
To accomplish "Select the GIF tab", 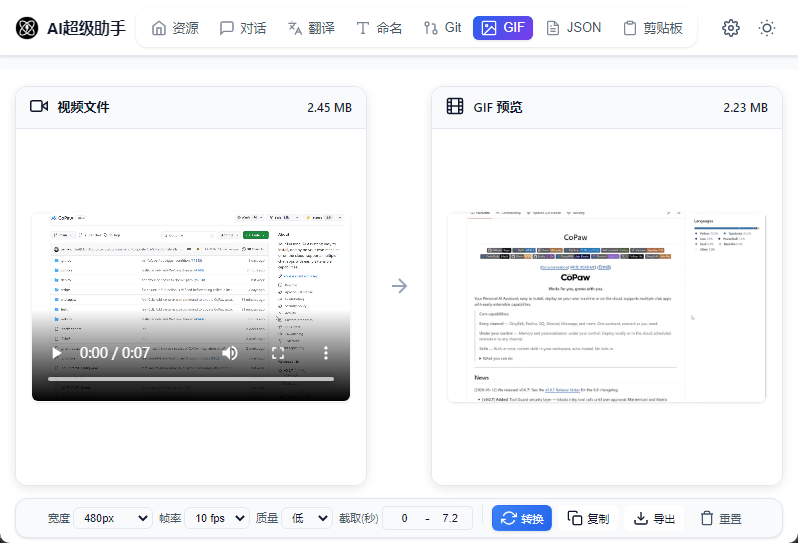I will 503,28.
